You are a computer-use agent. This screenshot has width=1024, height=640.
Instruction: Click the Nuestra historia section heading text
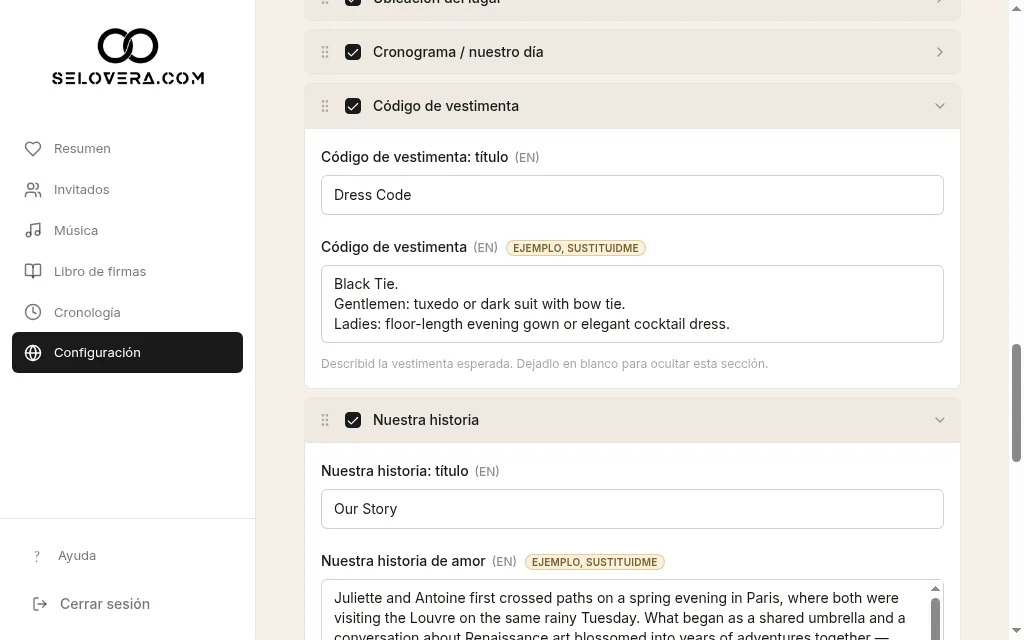click(426, 420)
